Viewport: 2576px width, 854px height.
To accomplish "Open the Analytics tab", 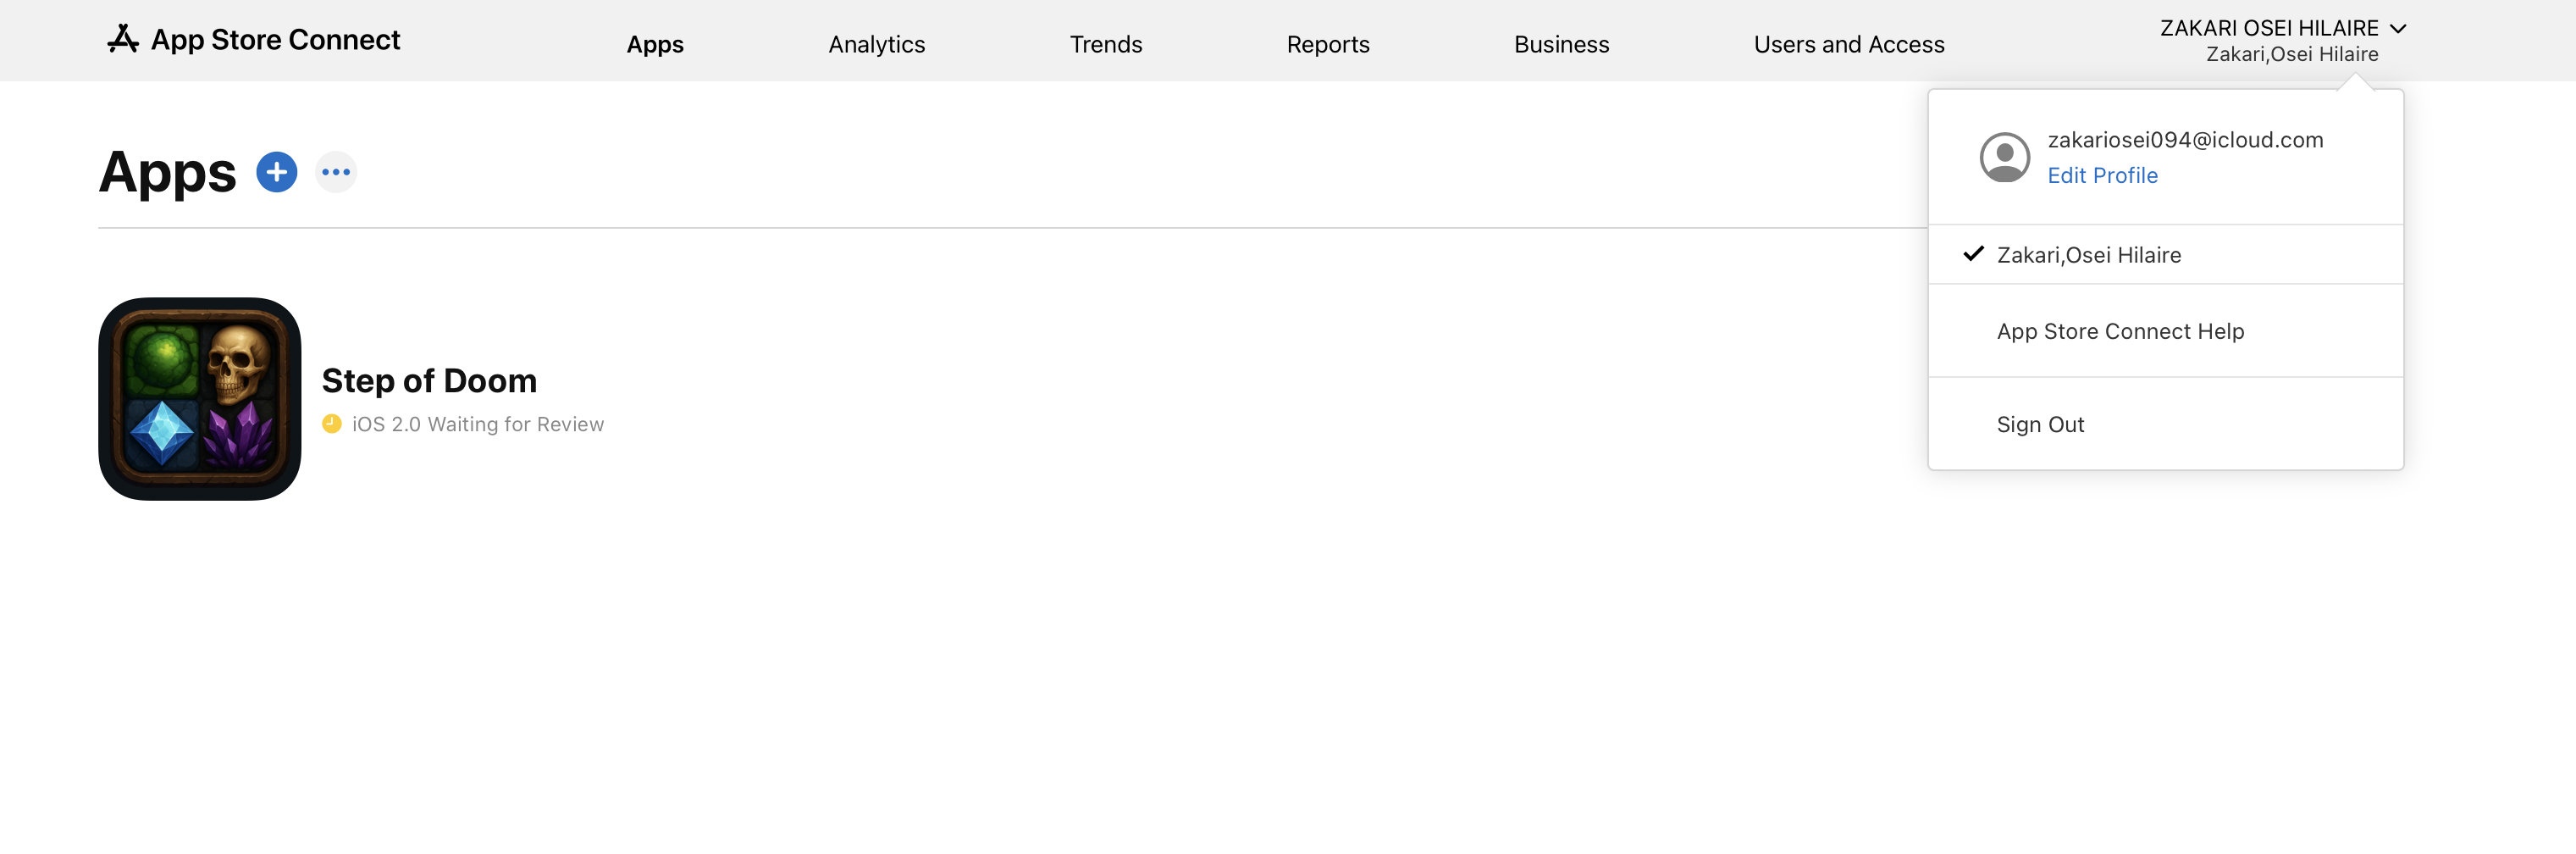I will tap(876, 44).
